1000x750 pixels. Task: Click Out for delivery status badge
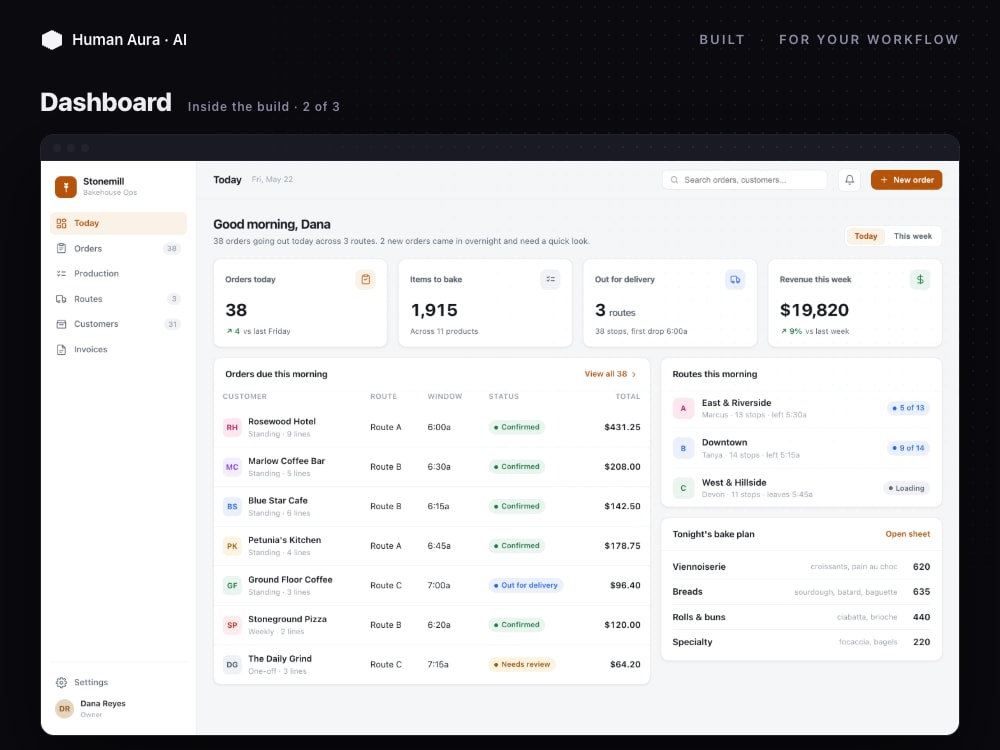526,585
